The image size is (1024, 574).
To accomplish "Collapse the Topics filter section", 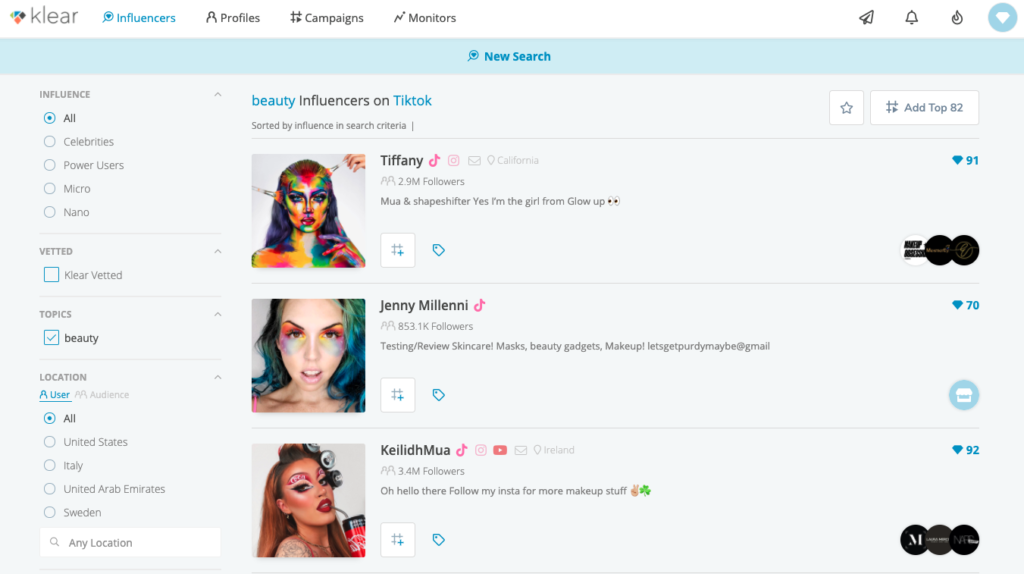I will [217, 315].
